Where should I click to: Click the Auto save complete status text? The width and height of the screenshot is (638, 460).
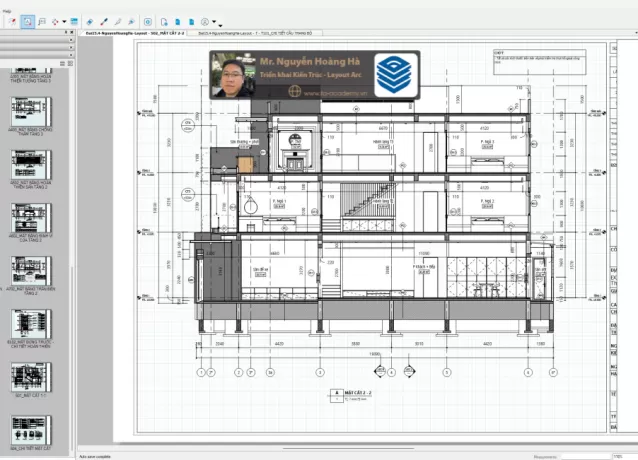(x=95, y=457)
